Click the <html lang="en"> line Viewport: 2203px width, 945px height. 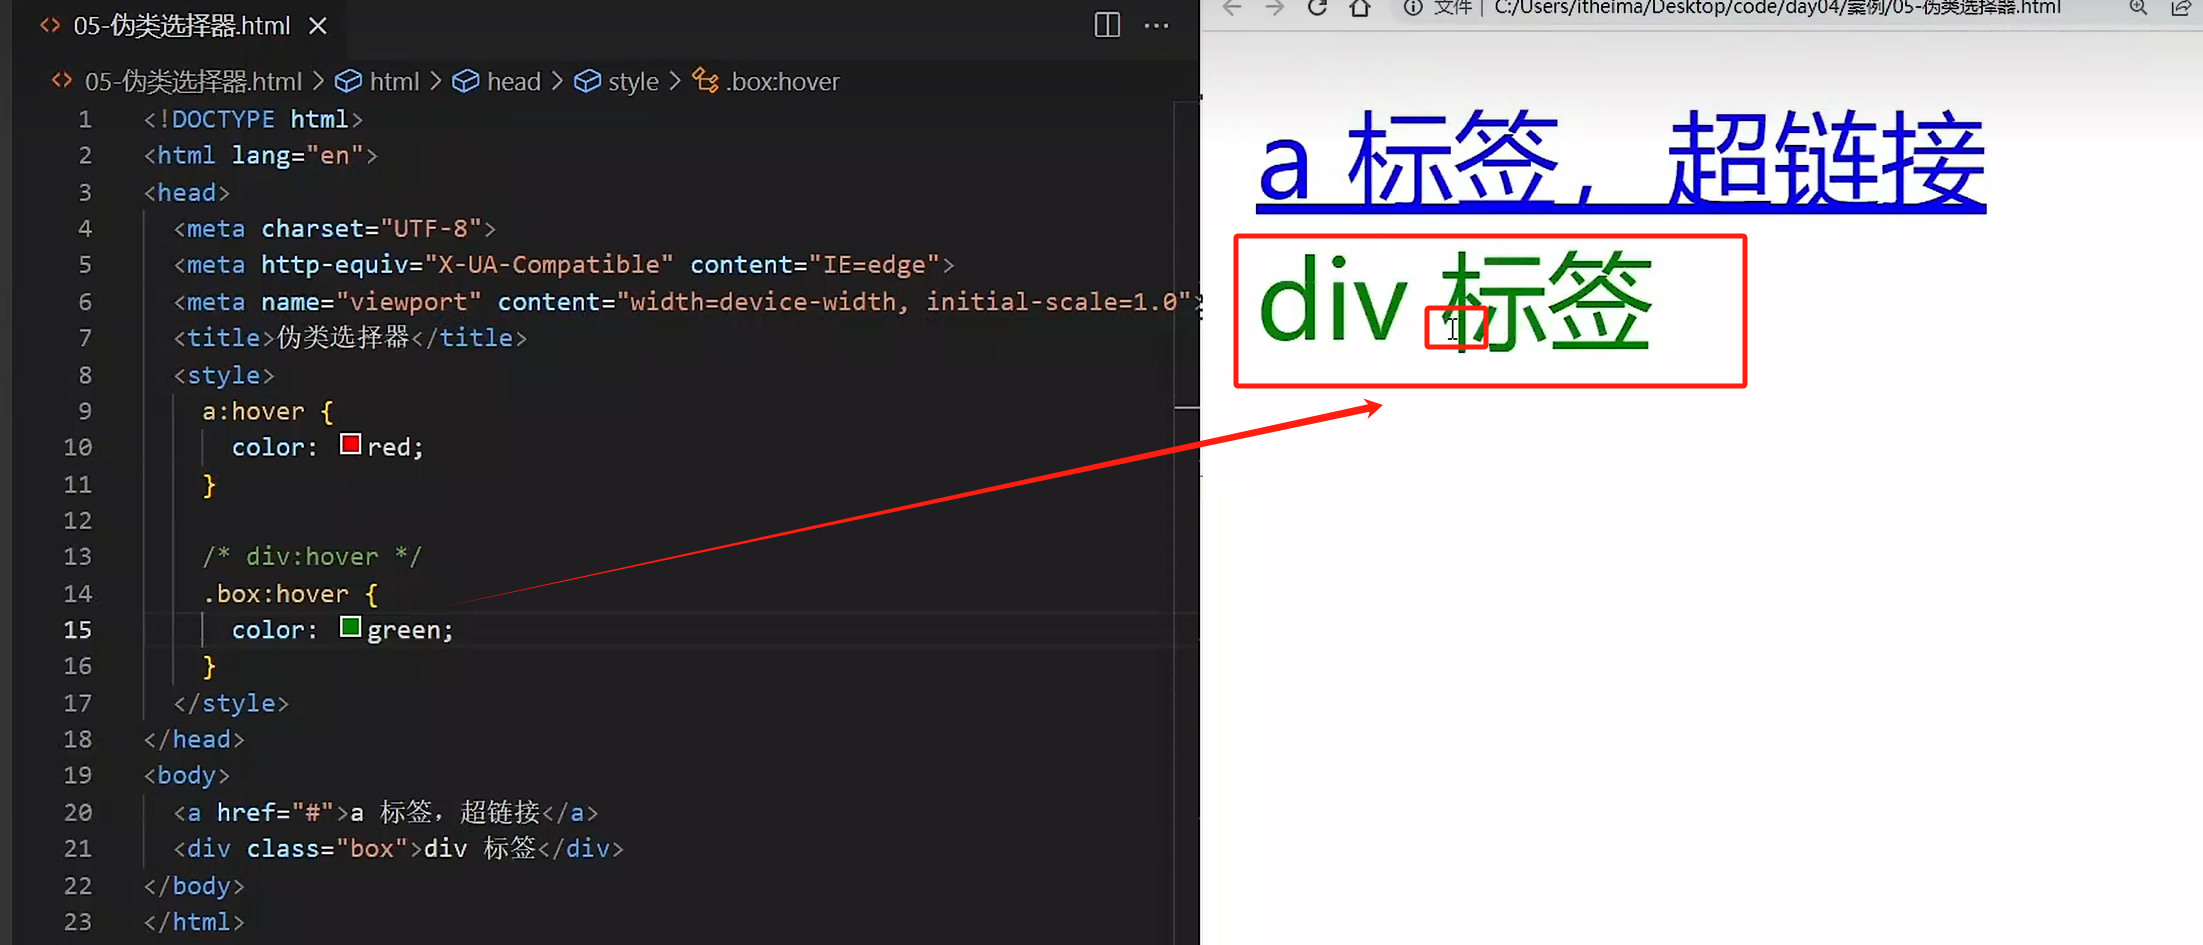(x=261, y=155)
